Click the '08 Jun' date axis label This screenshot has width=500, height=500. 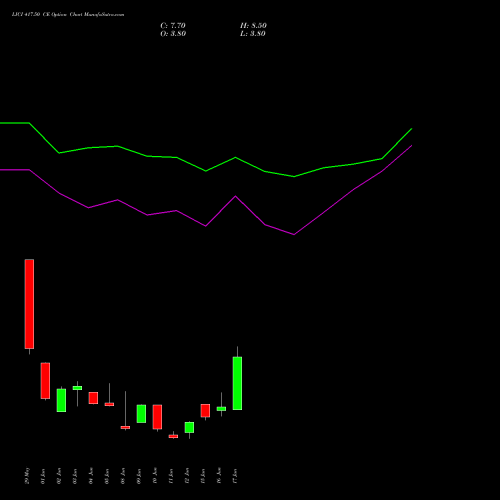pos(123,476)
